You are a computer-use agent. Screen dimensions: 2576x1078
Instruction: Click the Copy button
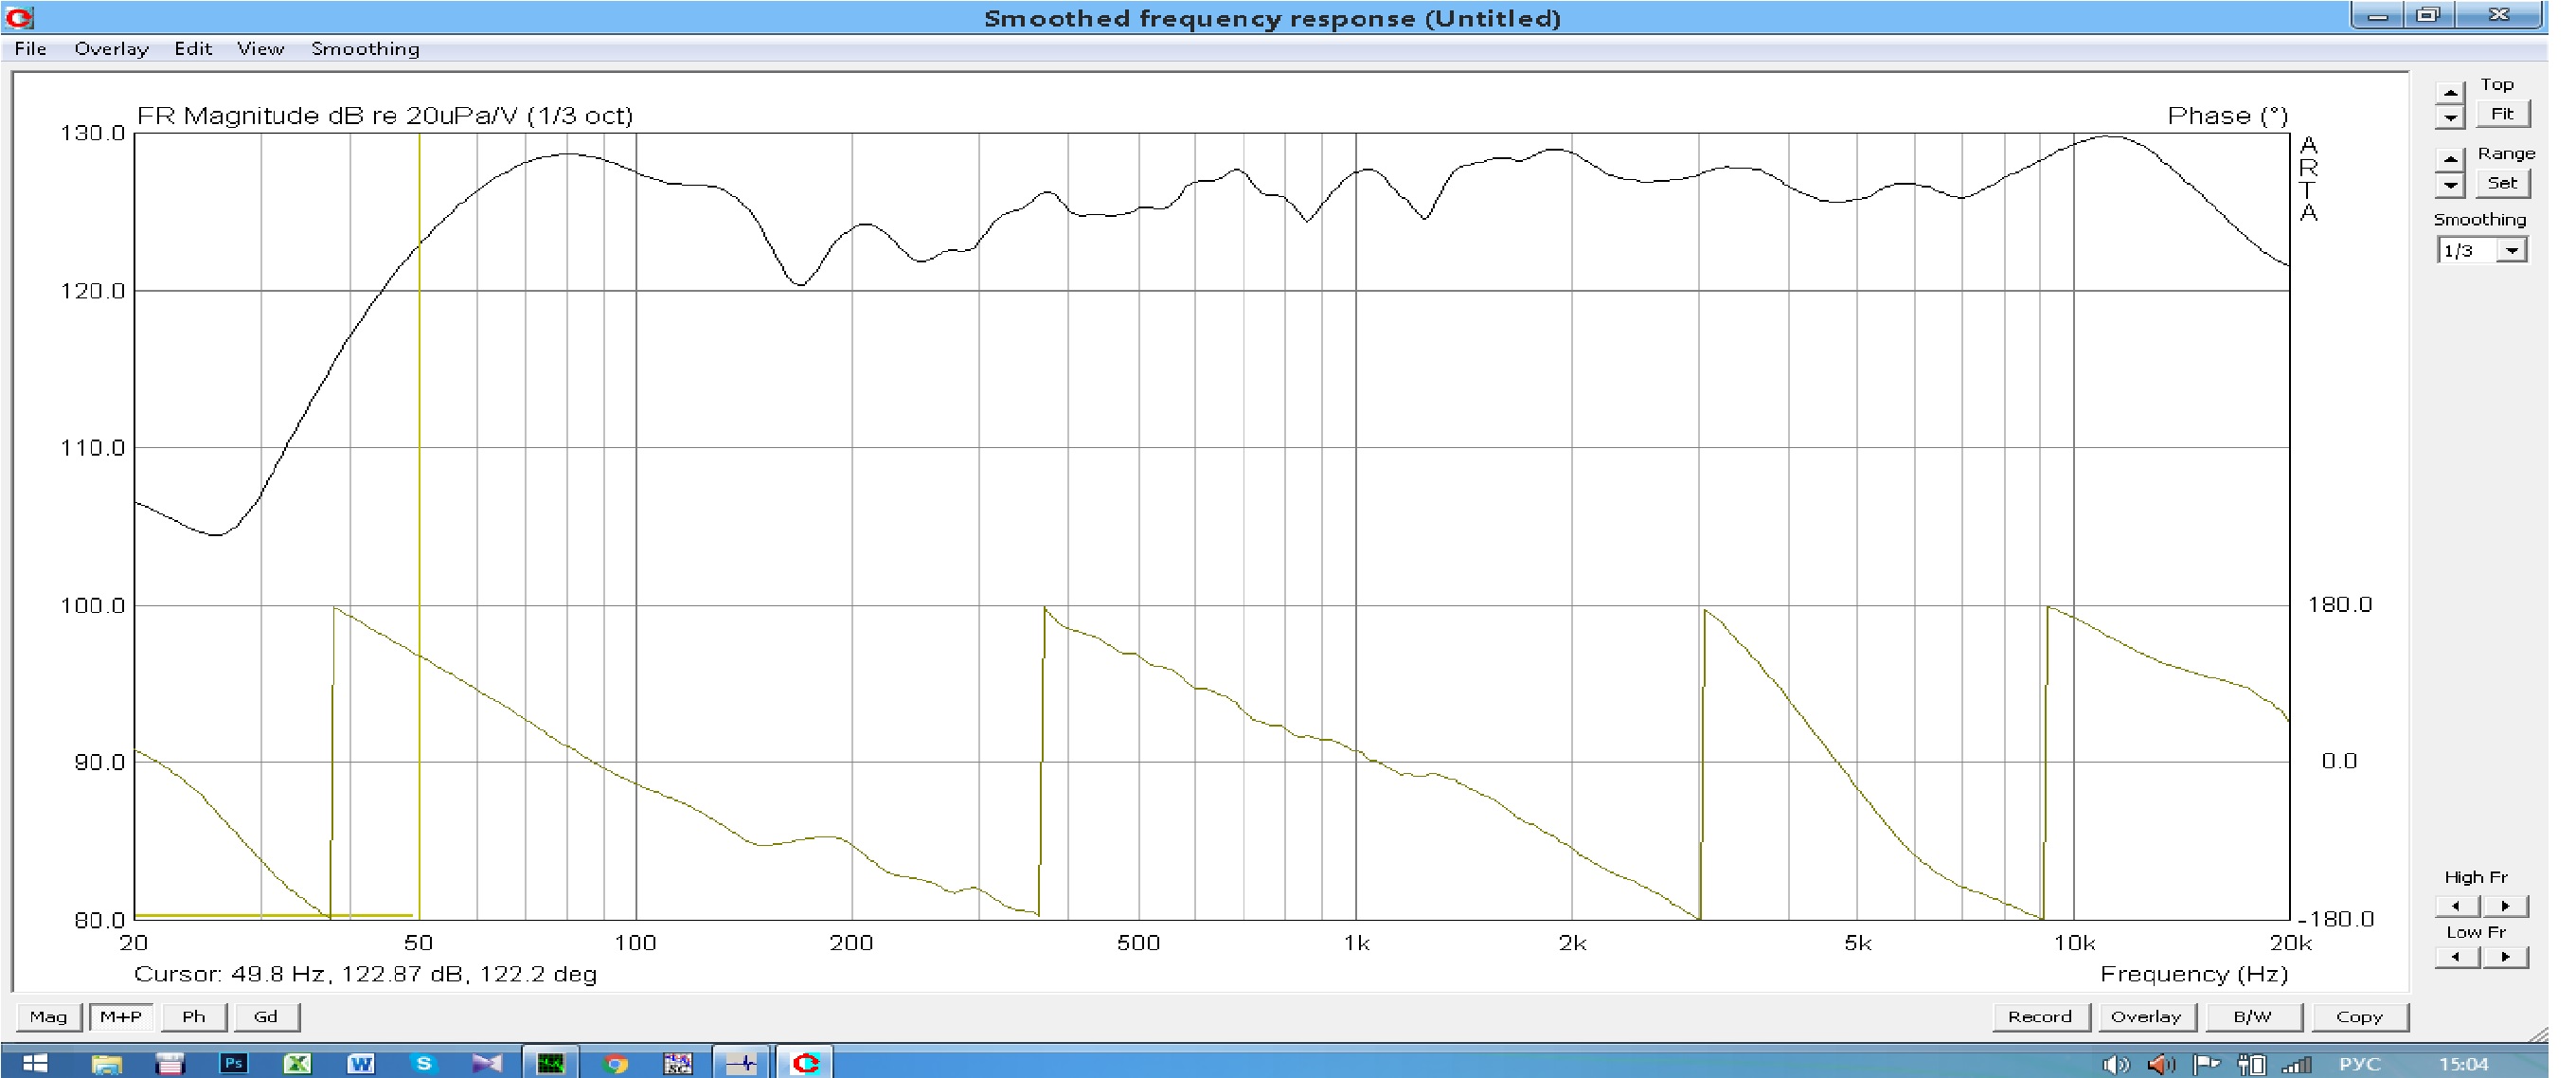click(x=2359, y=1016)
